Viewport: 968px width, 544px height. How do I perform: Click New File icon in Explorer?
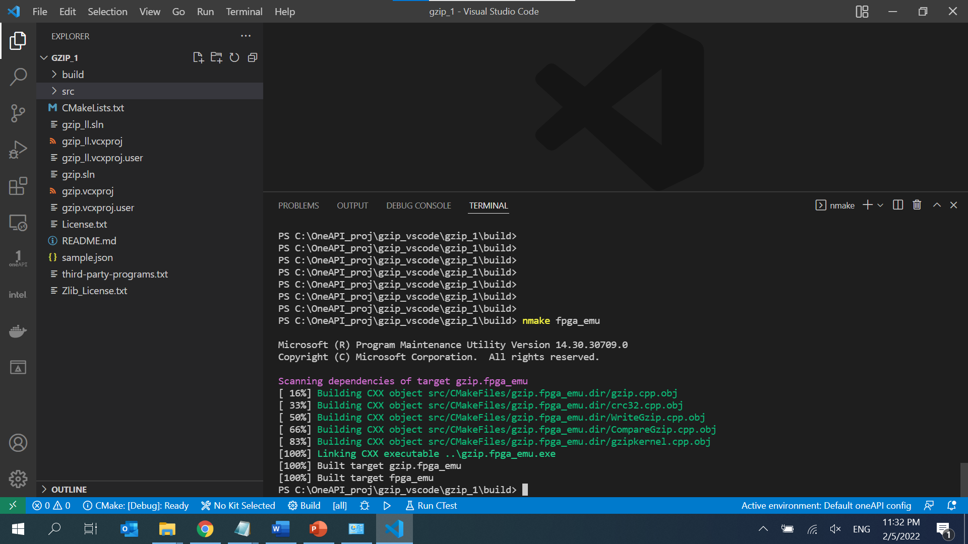(198, 58)
